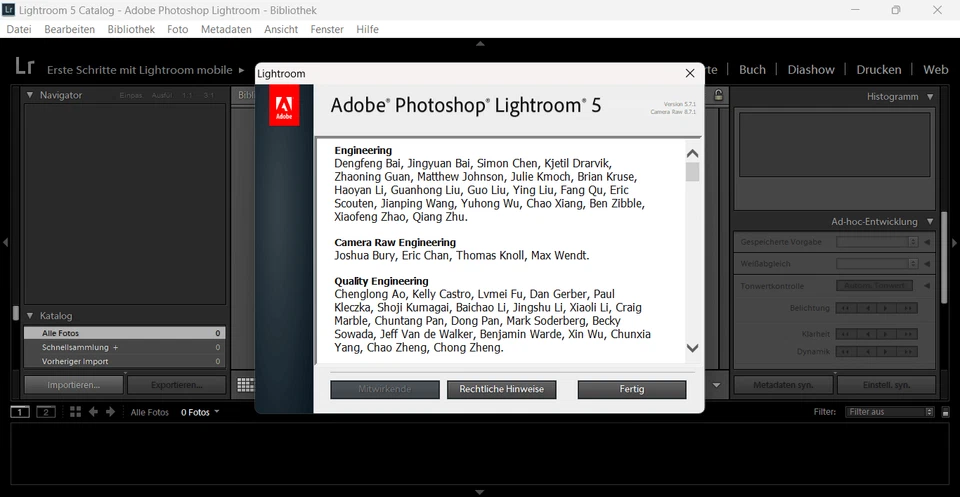Decrease Klarheit by large step
960x497 pixels.
(846, 334)
